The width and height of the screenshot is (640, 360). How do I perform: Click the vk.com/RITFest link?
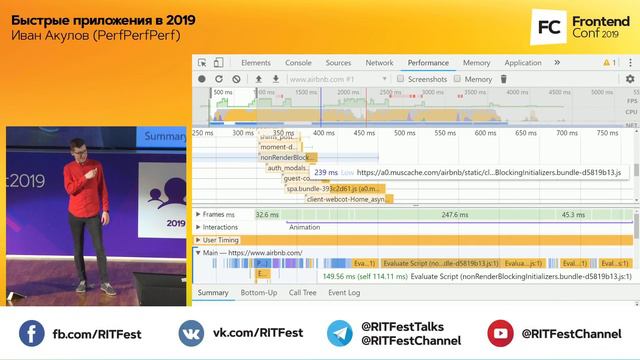pyautogui.click(x=258, y=333)
